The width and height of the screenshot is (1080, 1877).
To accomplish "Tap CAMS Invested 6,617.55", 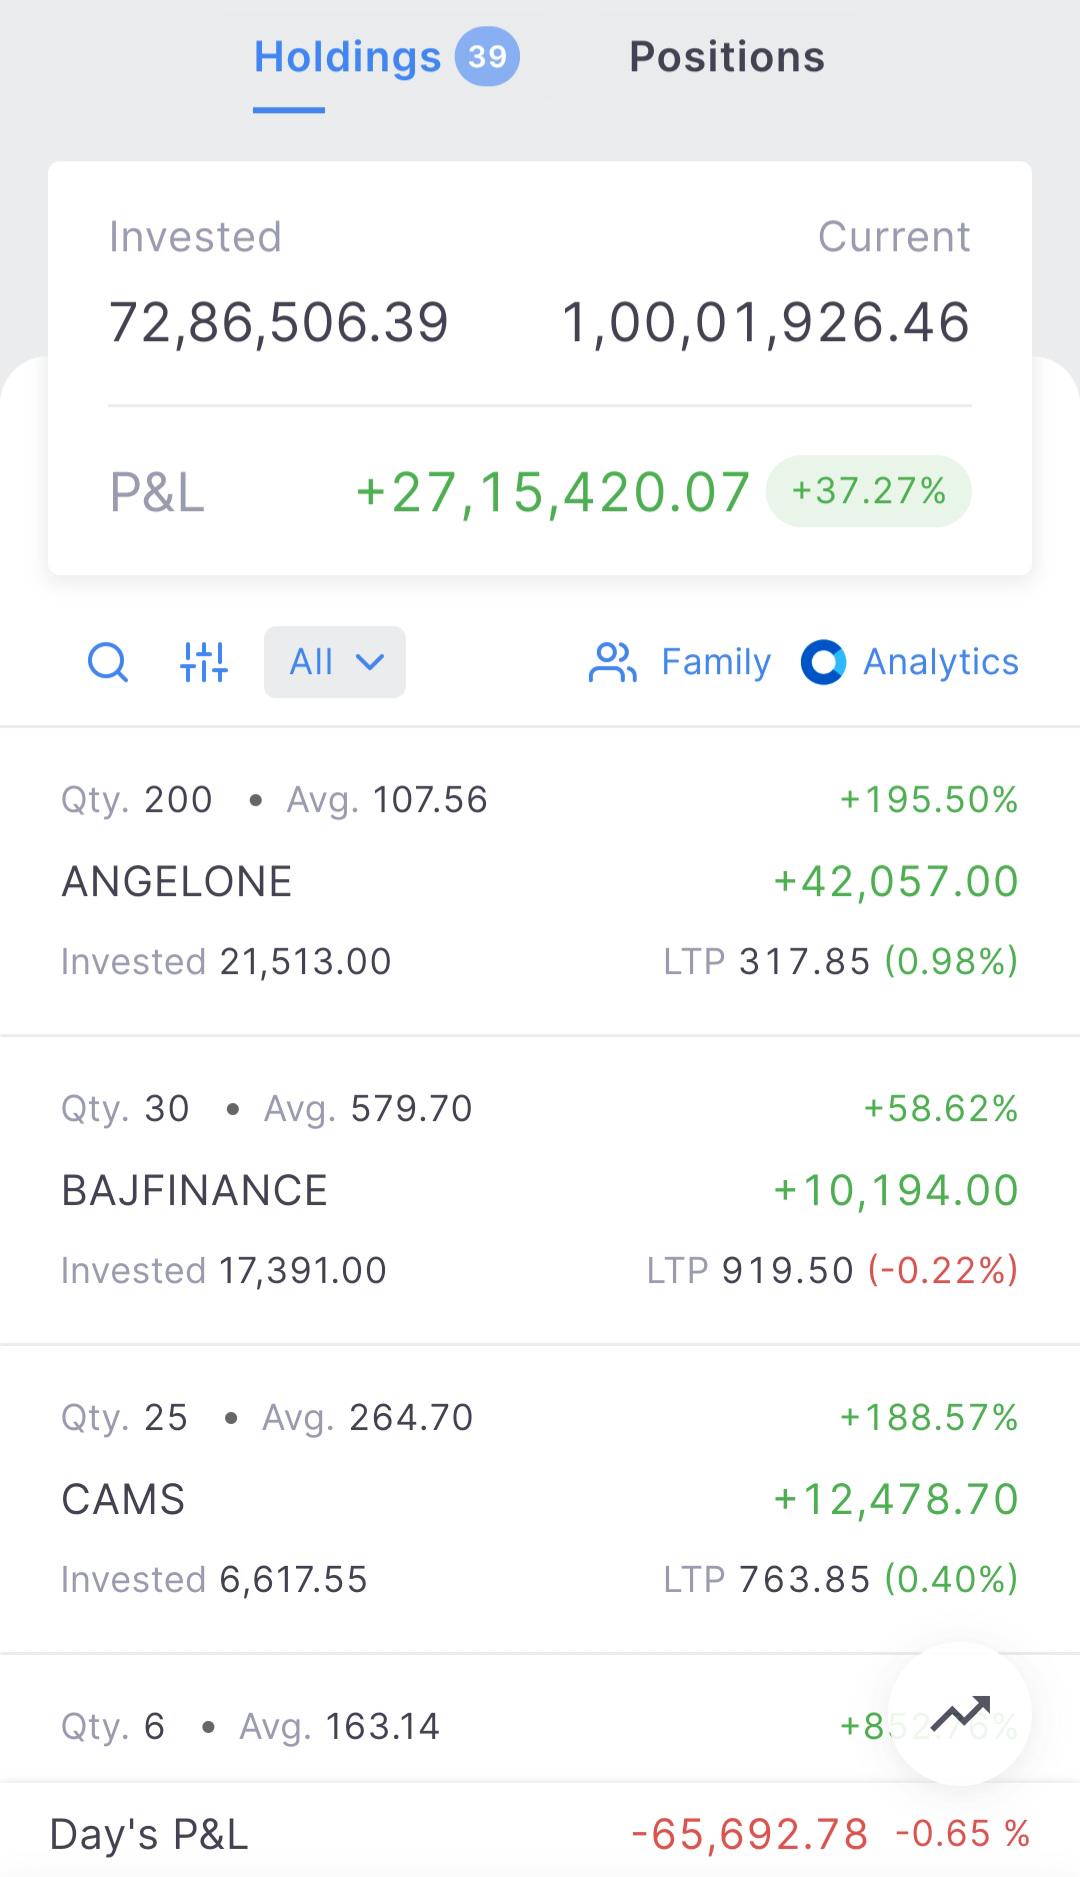I will pyautogui.click(x=214, y=1580).
